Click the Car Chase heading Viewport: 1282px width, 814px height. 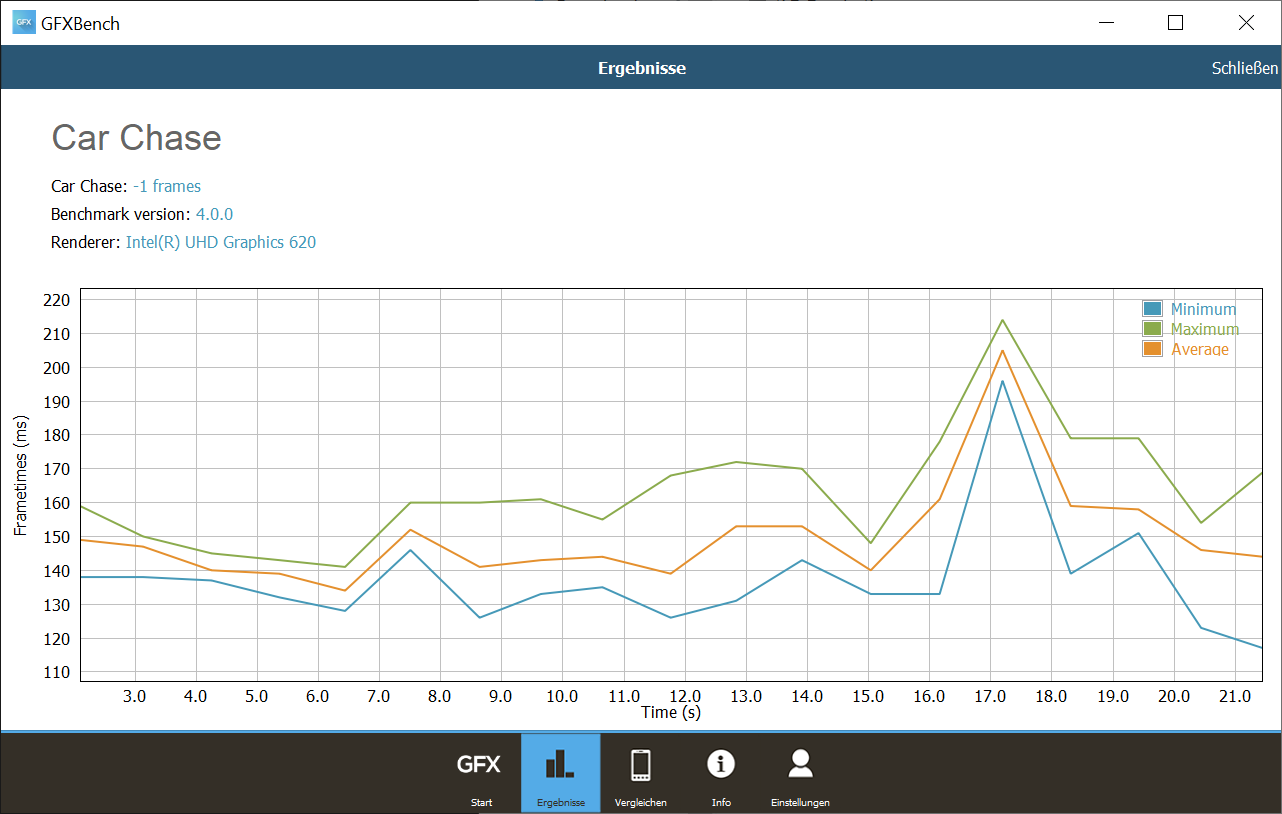coord(136,138)
